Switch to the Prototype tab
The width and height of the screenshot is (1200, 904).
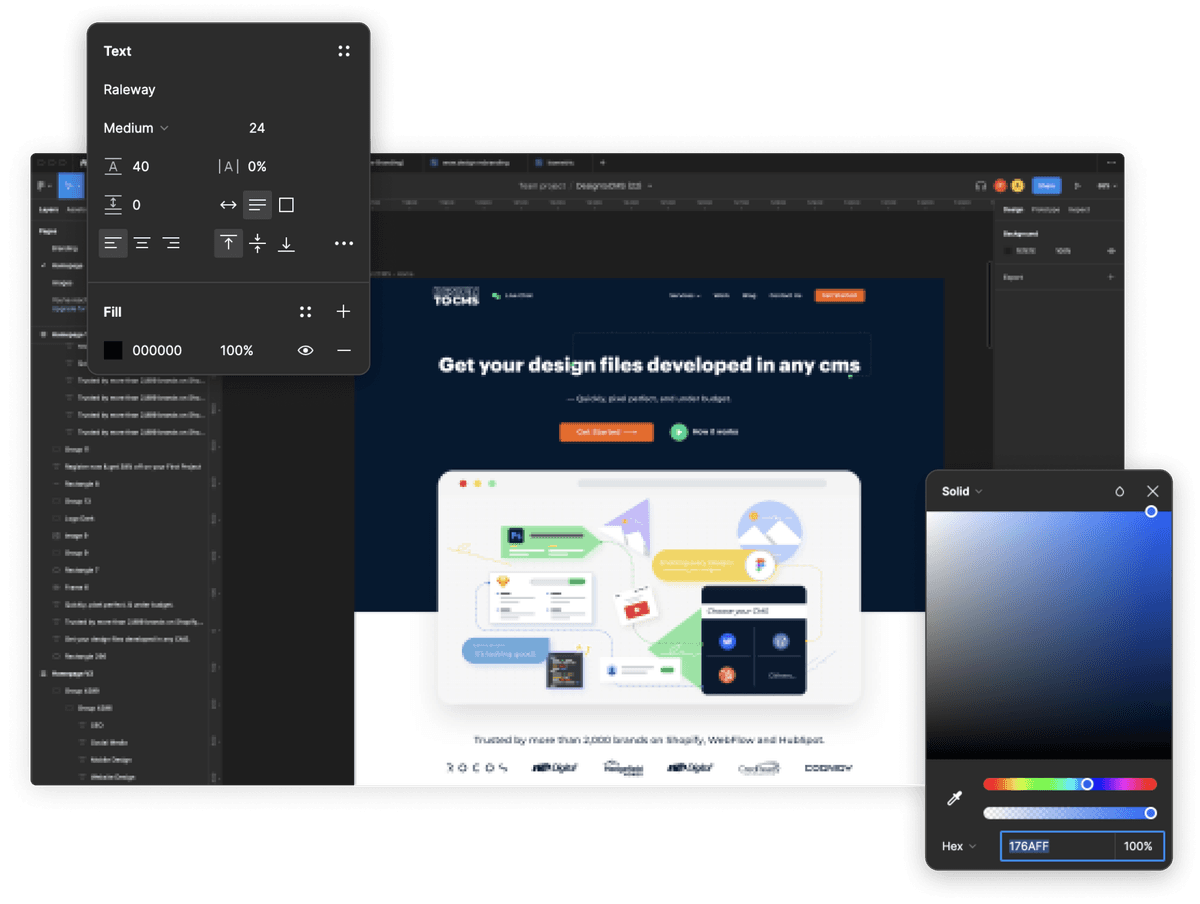(1046, 210)
